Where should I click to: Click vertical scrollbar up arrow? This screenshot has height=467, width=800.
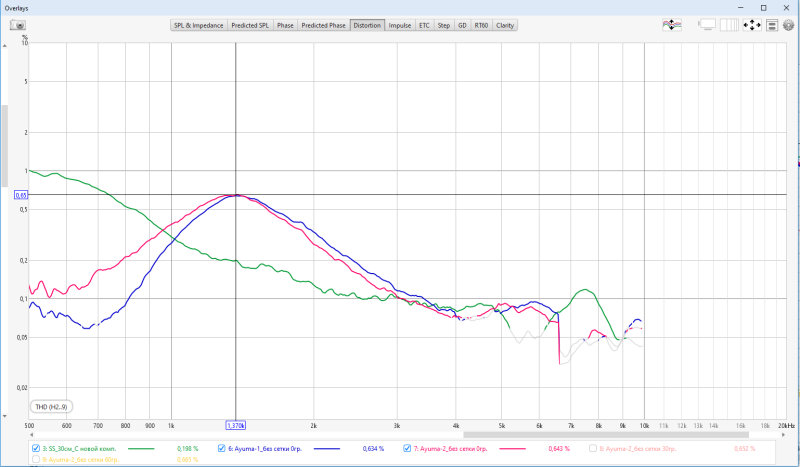(5, 46)
